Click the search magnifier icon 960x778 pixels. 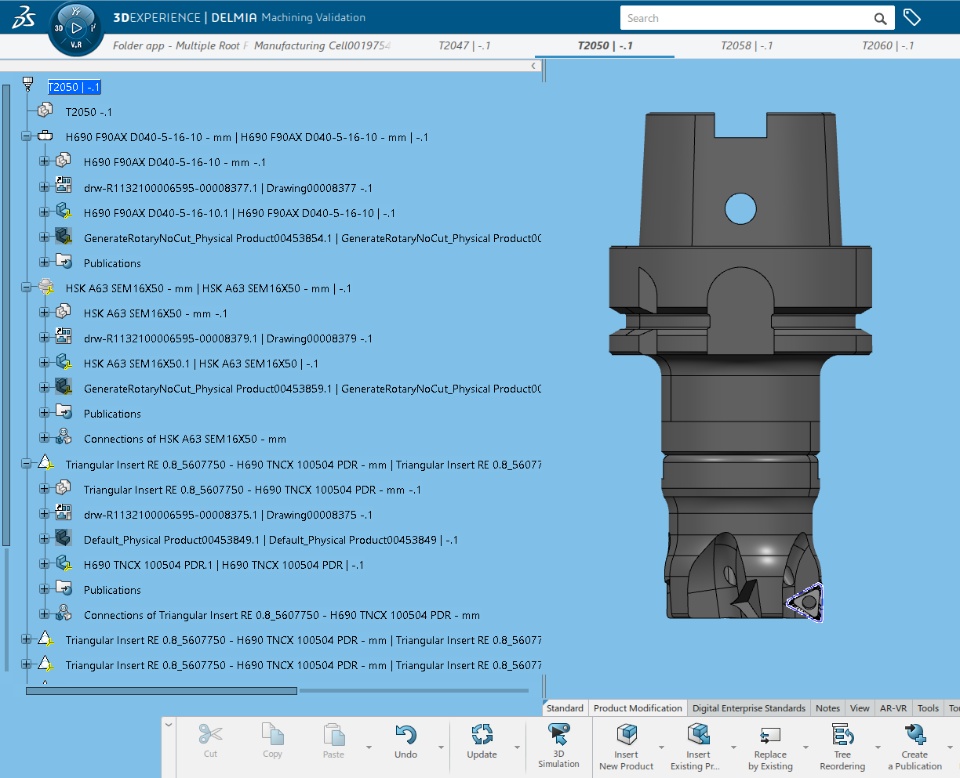(x=880, y=18)
